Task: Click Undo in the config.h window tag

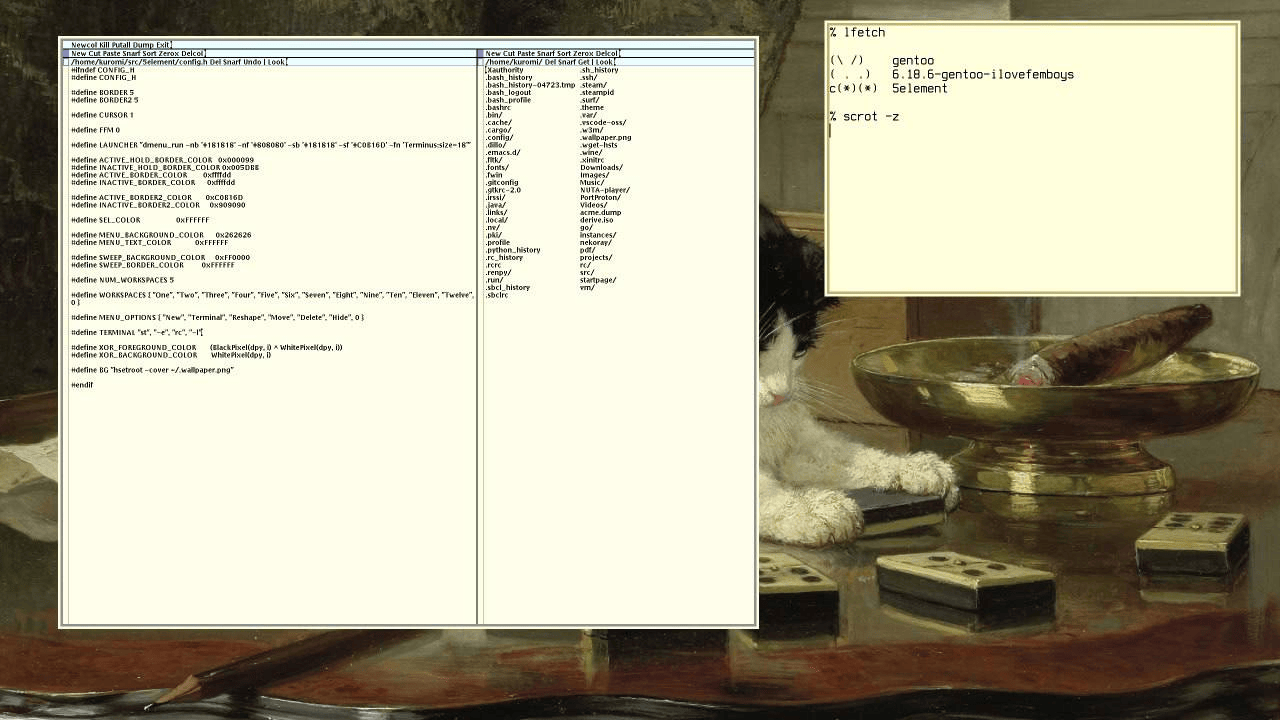Action: [x=252, y=62]
